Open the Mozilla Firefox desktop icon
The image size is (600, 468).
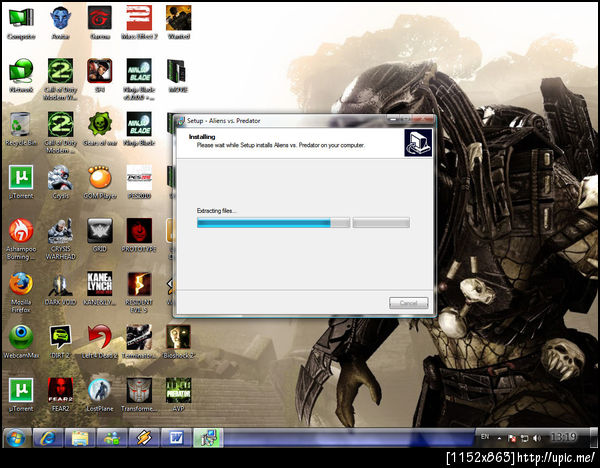(x=21, y=292)
